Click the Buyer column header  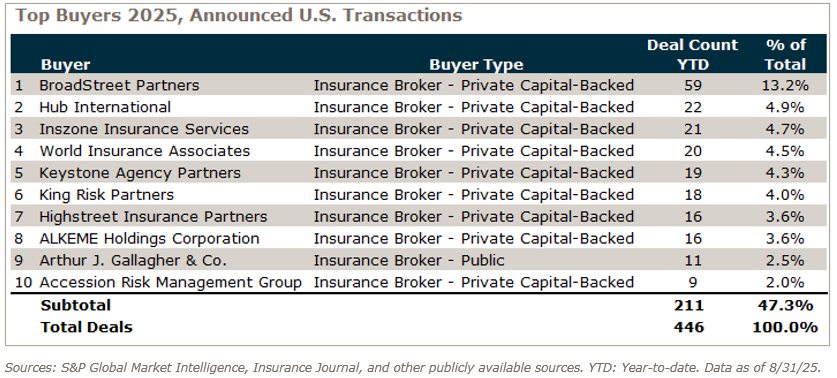(66, 65)
